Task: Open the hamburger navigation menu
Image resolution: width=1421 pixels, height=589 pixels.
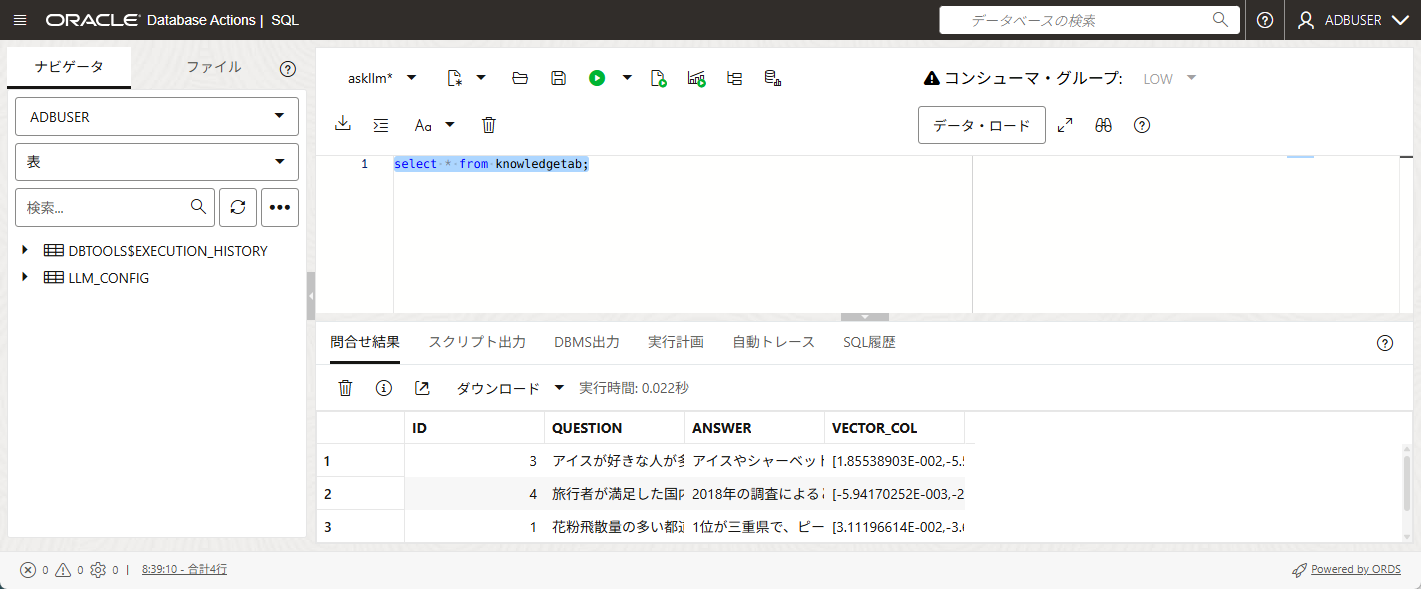Action: (20, 20)
